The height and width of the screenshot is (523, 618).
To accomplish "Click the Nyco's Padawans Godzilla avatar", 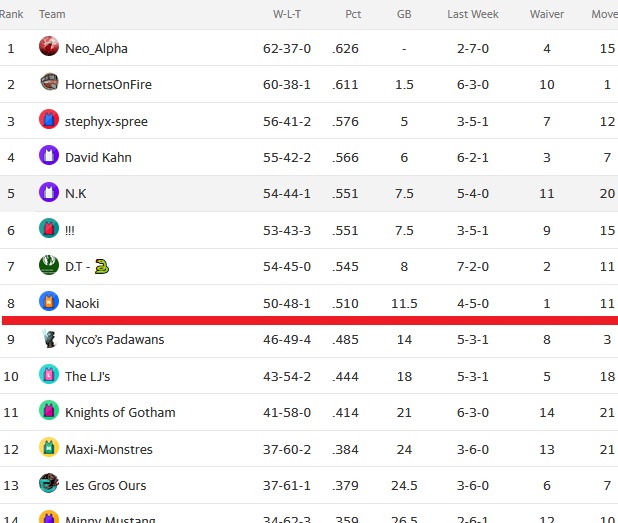I will (49, 338).
